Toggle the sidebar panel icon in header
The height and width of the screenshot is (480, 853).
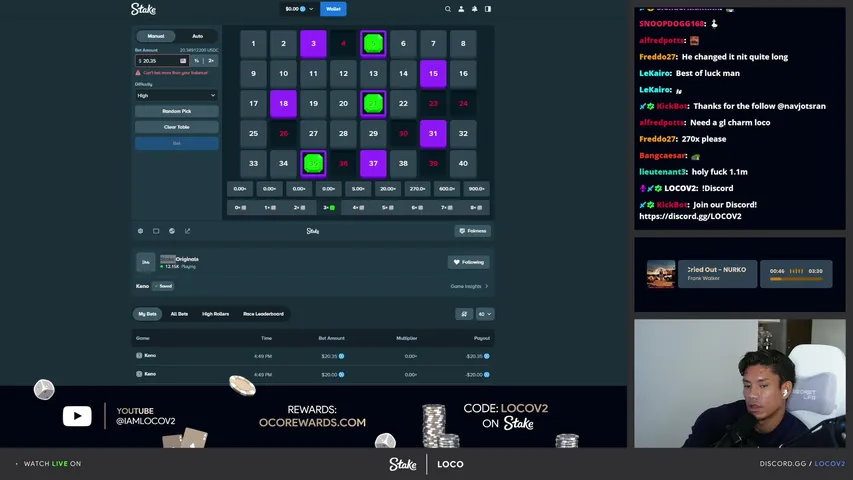coord(488,9)
